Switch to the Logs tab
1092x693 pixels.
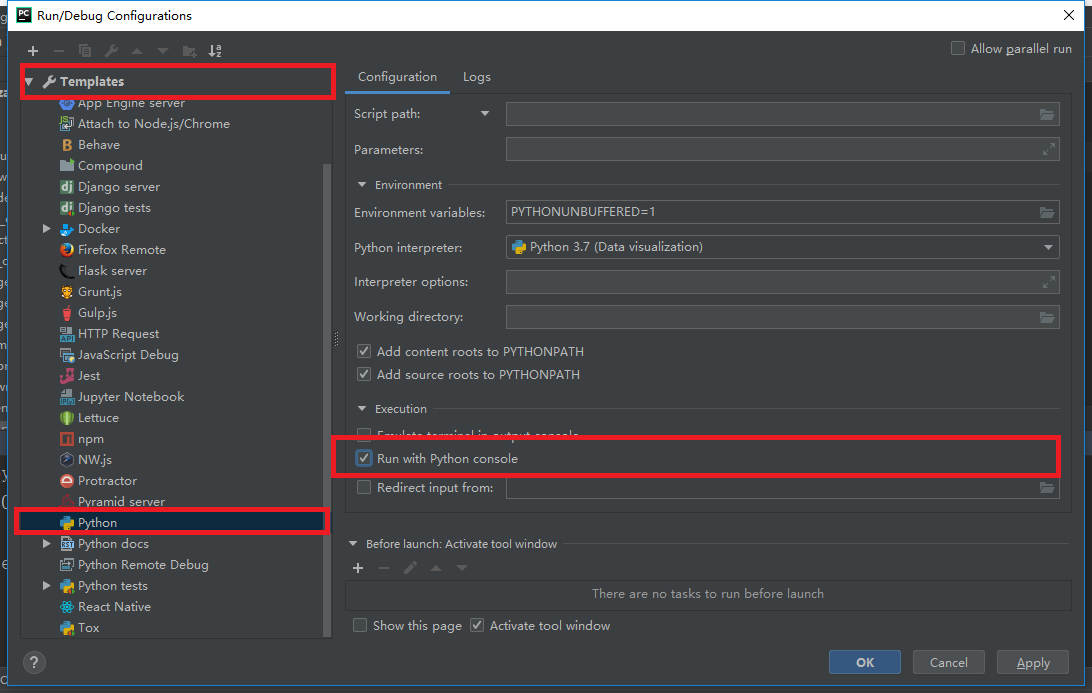click(x=476, y=76)
